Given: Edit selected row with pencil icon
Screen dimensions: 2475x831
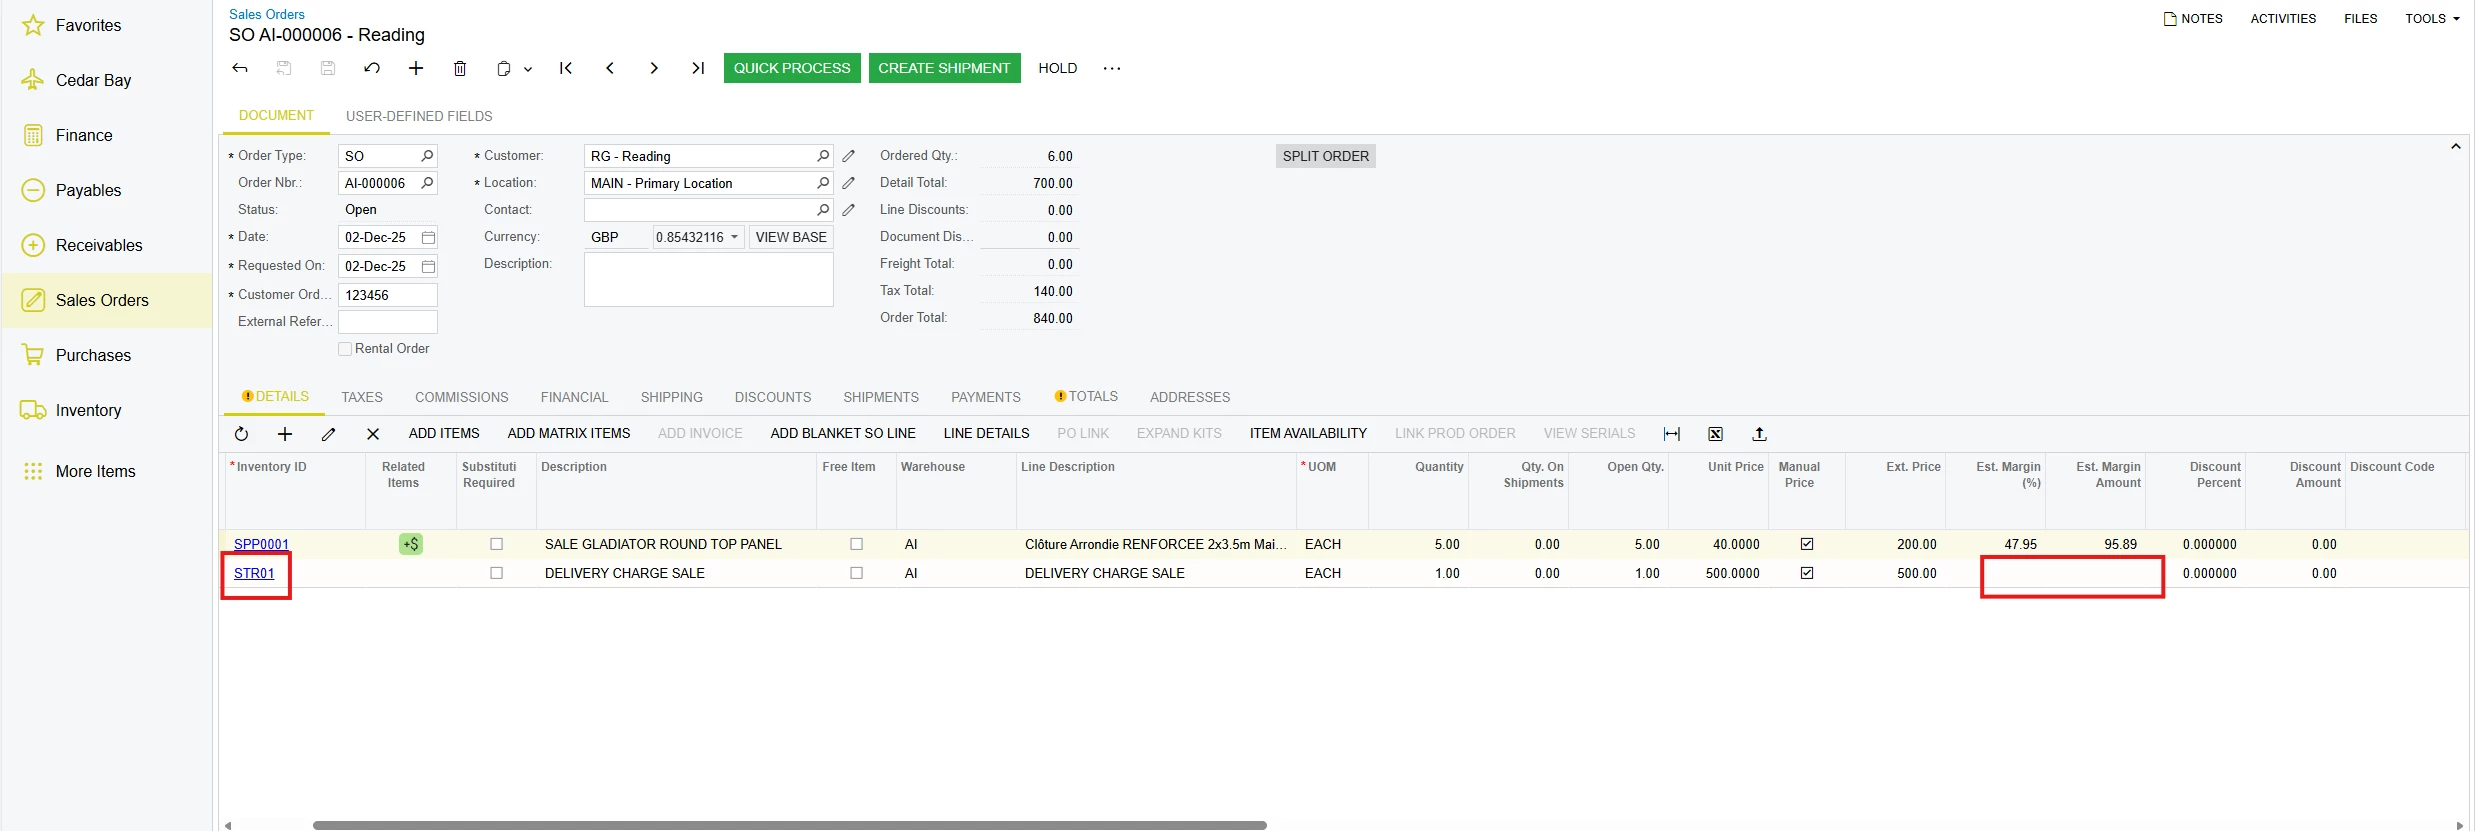Looking at the screenshot, I should point(329,434).
